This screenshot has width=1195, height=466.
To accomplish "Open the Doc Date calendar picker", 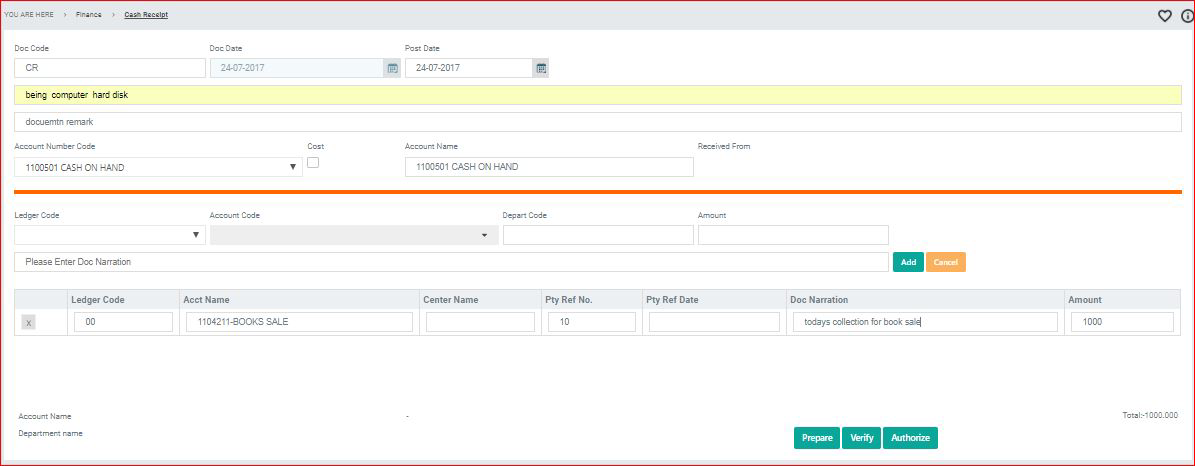I will 392,68.
